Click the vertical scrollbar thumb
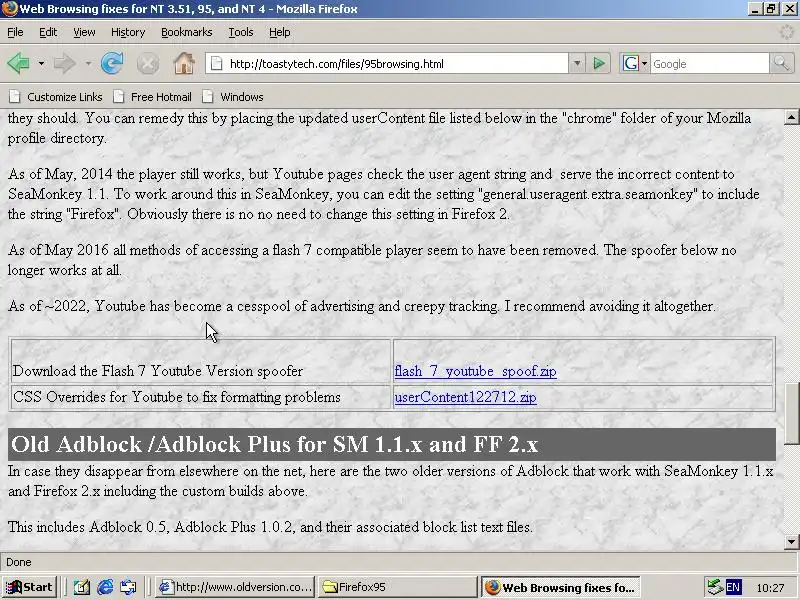 coord(791,413)
